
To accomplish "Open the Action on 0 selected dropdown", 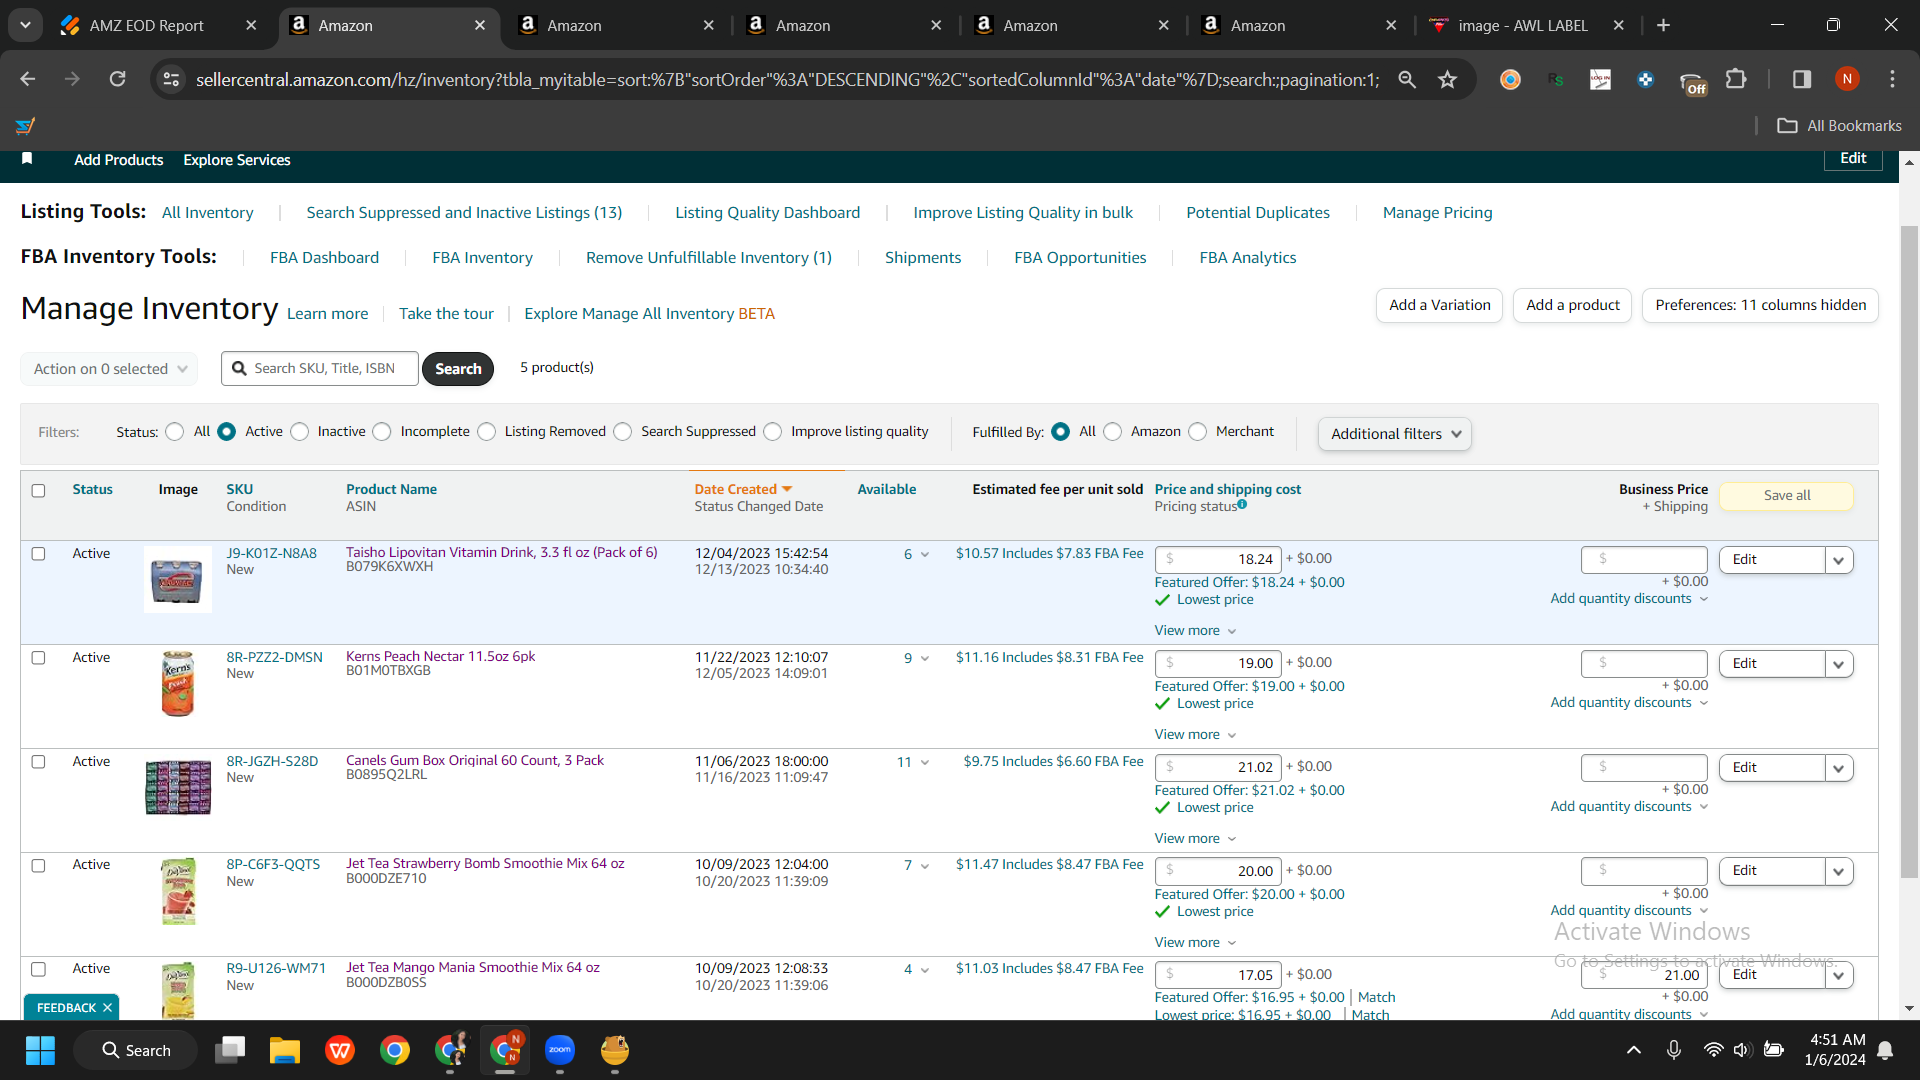I will 109,369.
